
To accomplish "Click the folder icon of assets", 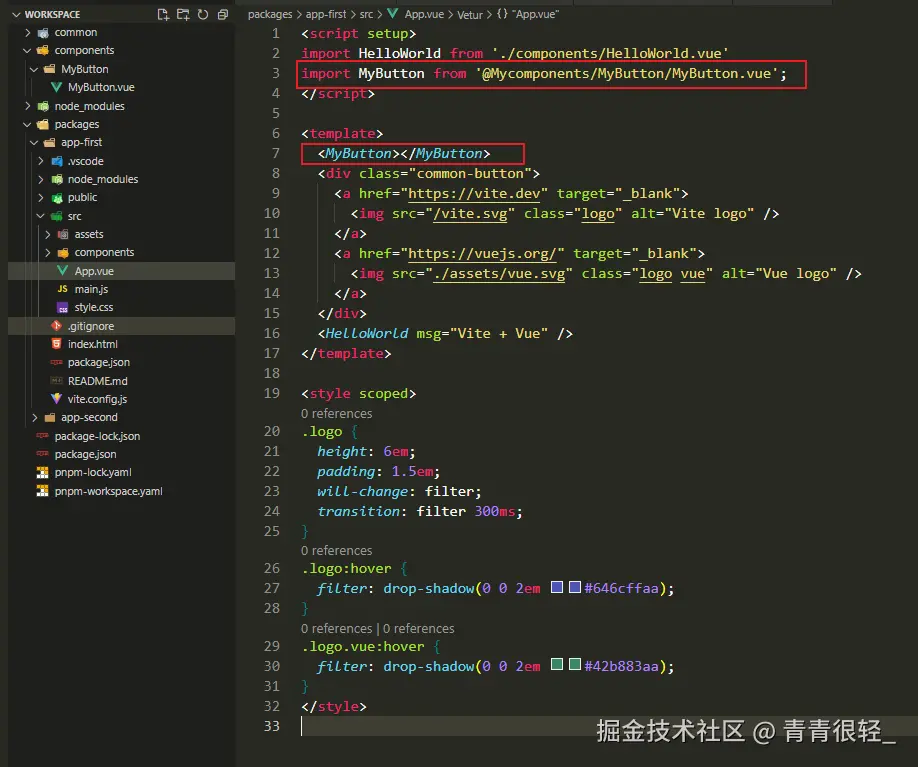I will coord(63,234).
